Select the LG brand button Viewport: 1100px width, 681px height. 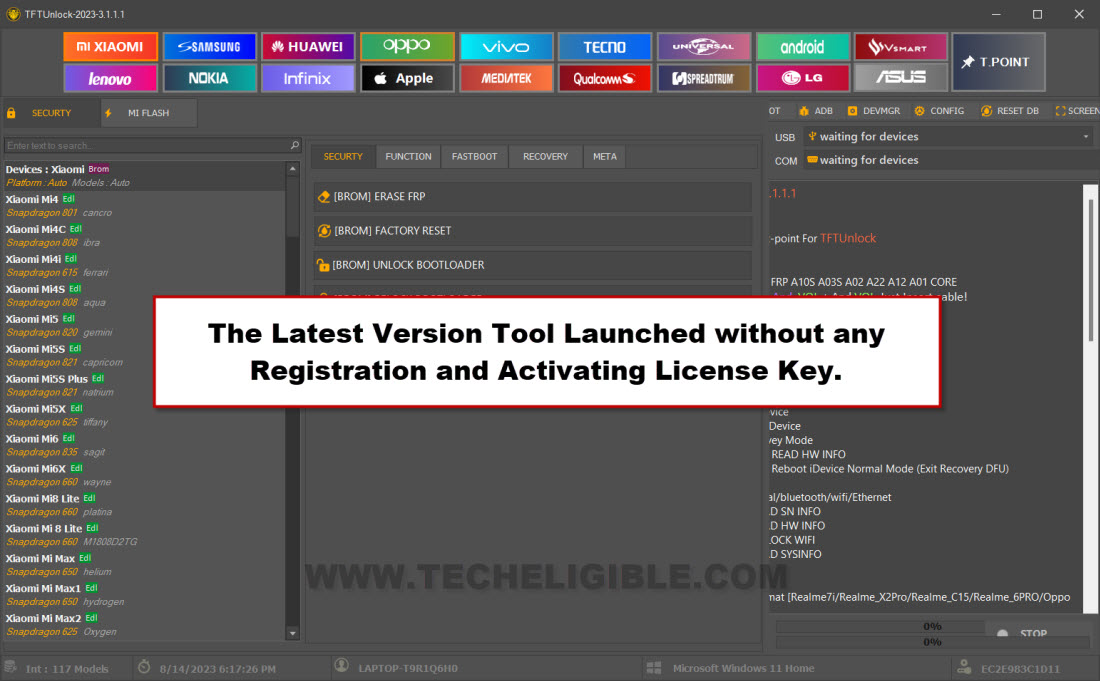pyautogui.click(x=803, y=79)
